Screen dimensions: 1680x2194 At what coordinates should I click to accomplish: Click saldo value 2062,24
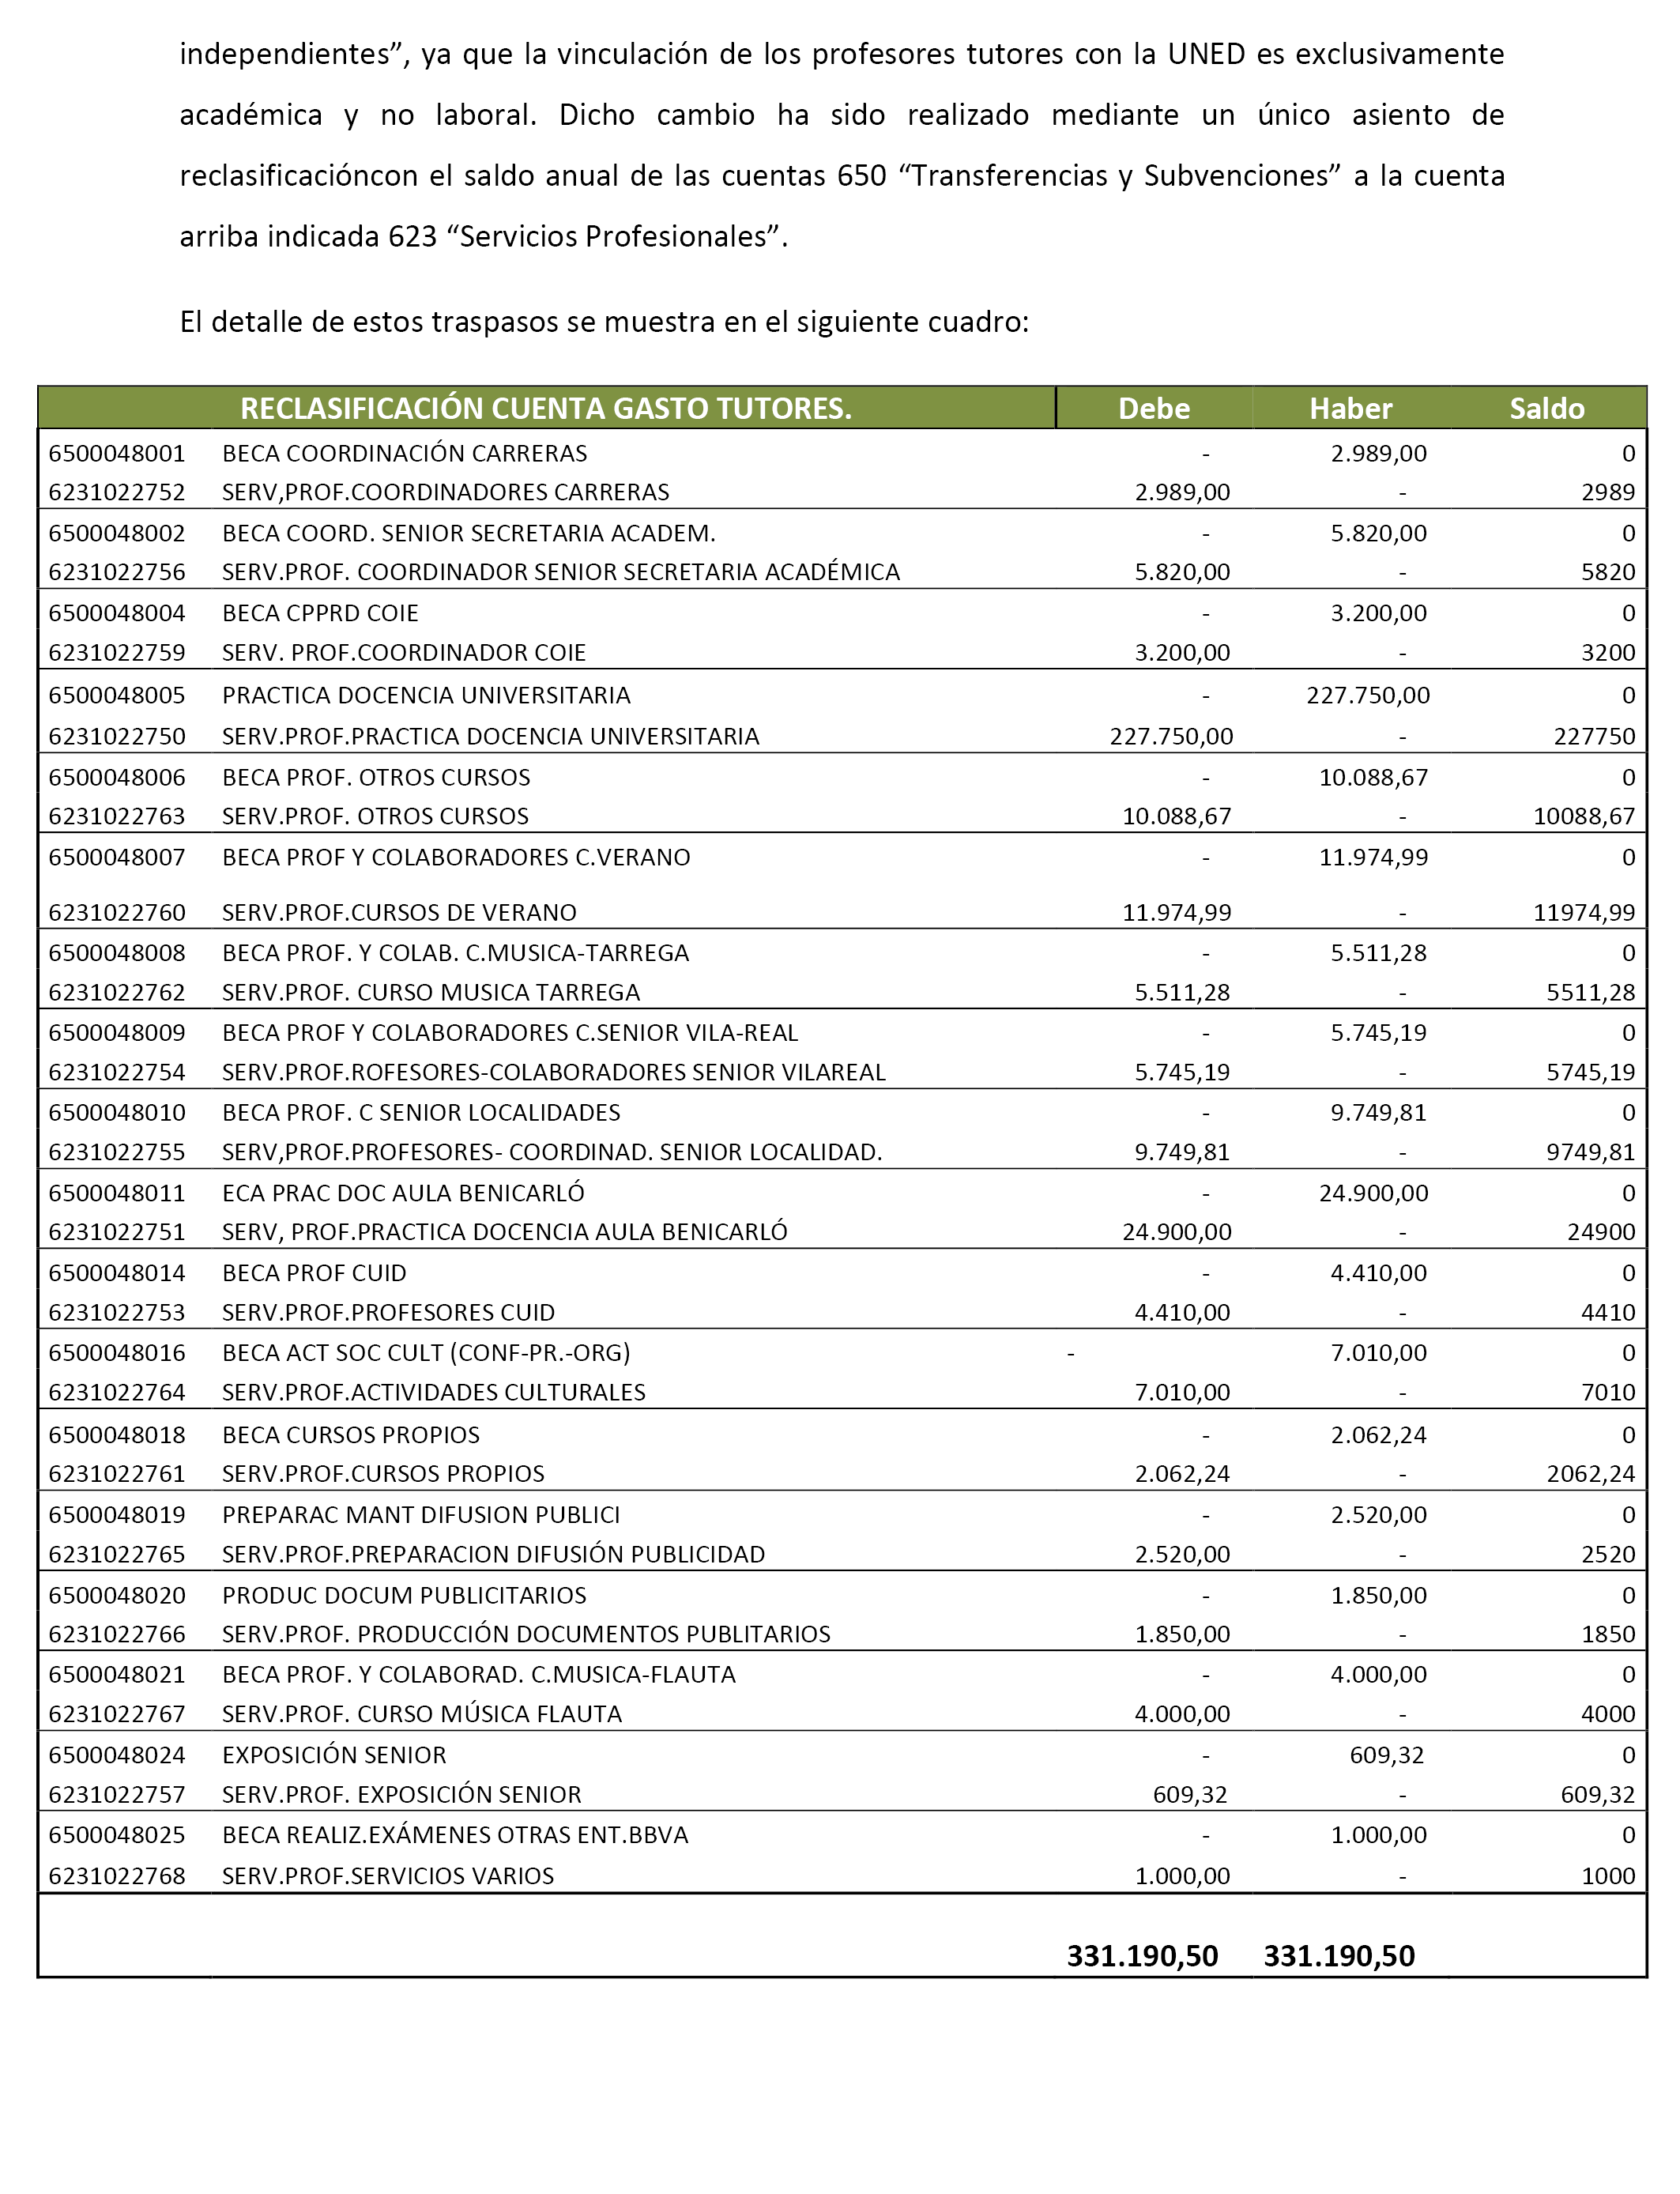click(1590, 1473)
